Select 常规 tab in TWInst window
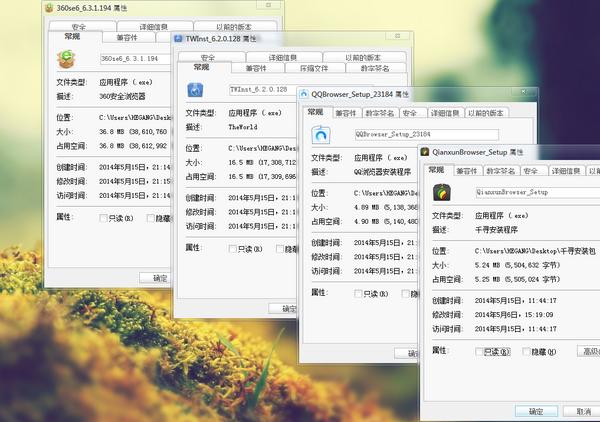This screenshot has height=422, width=600. (204, 67)
